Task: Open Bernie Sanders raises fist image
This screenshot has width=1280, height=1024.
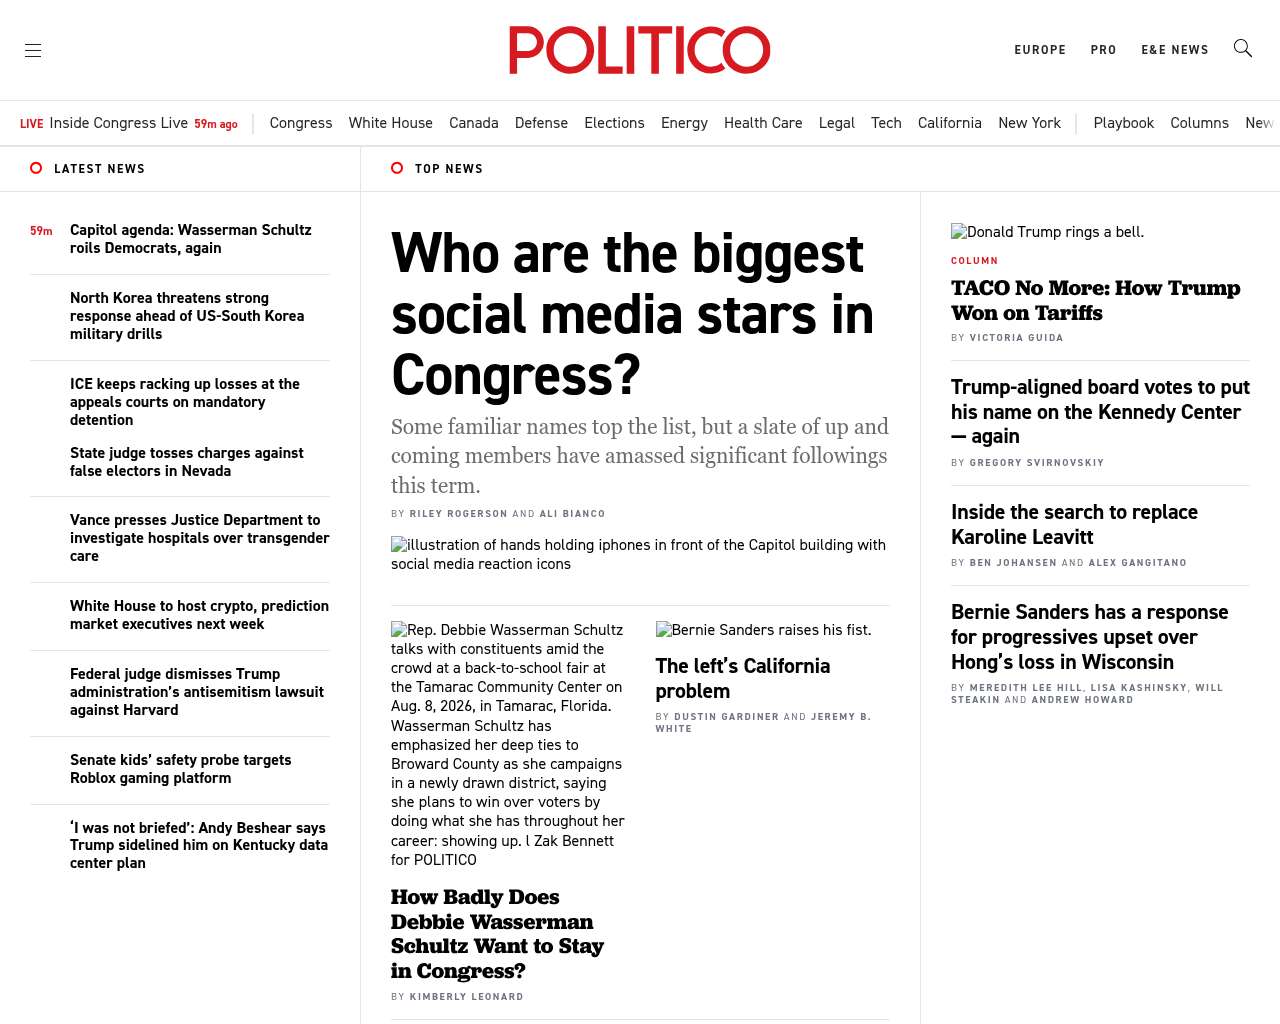Action: 763,630
